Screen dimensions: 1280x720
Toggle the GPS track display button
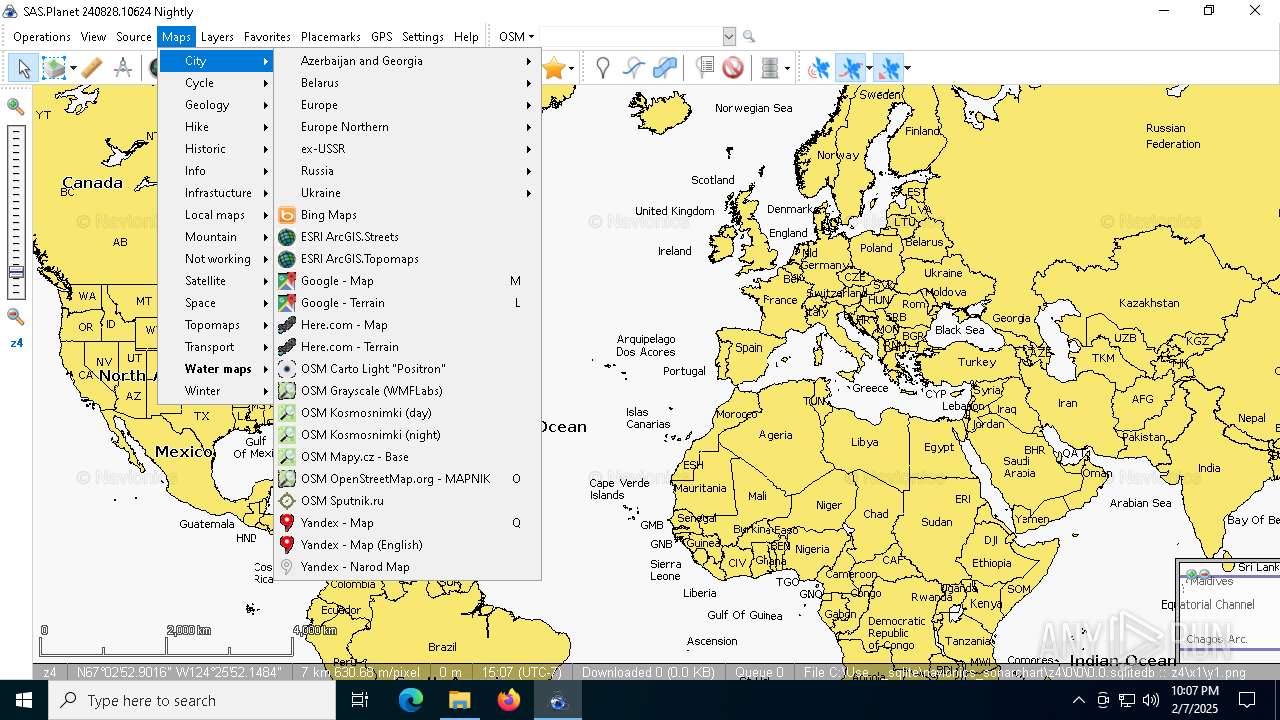click(849, 68)
